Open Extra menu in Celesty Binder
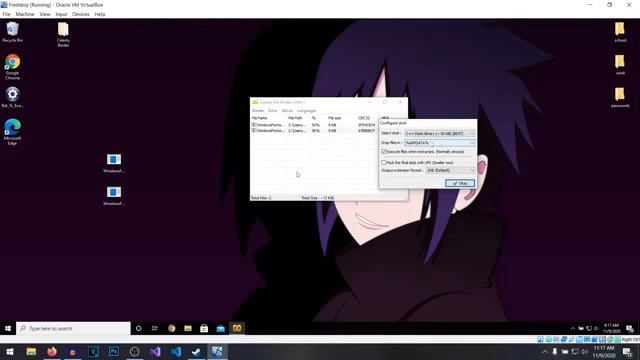The width and height of the screenshot is (640, 360). tap(273, 111)
